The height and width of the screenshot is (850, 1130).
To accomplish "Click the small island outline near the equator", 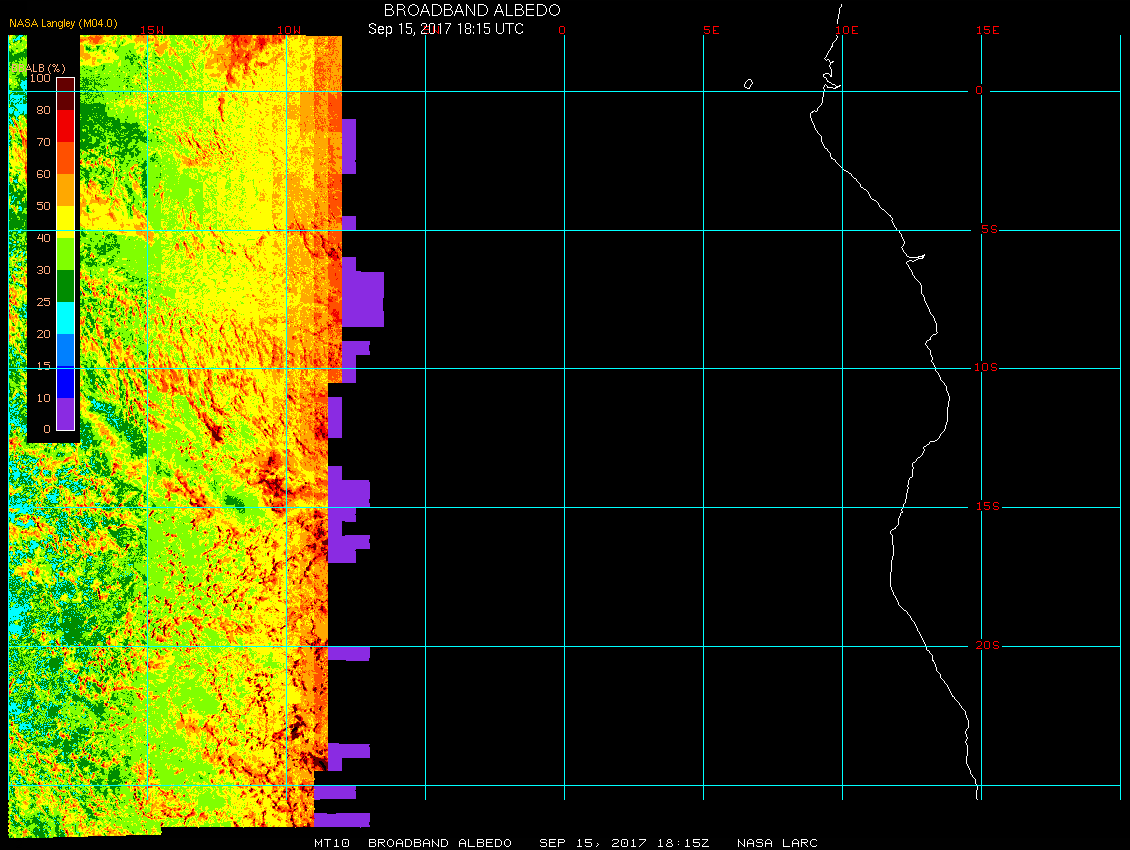I will tap(748, 84).
